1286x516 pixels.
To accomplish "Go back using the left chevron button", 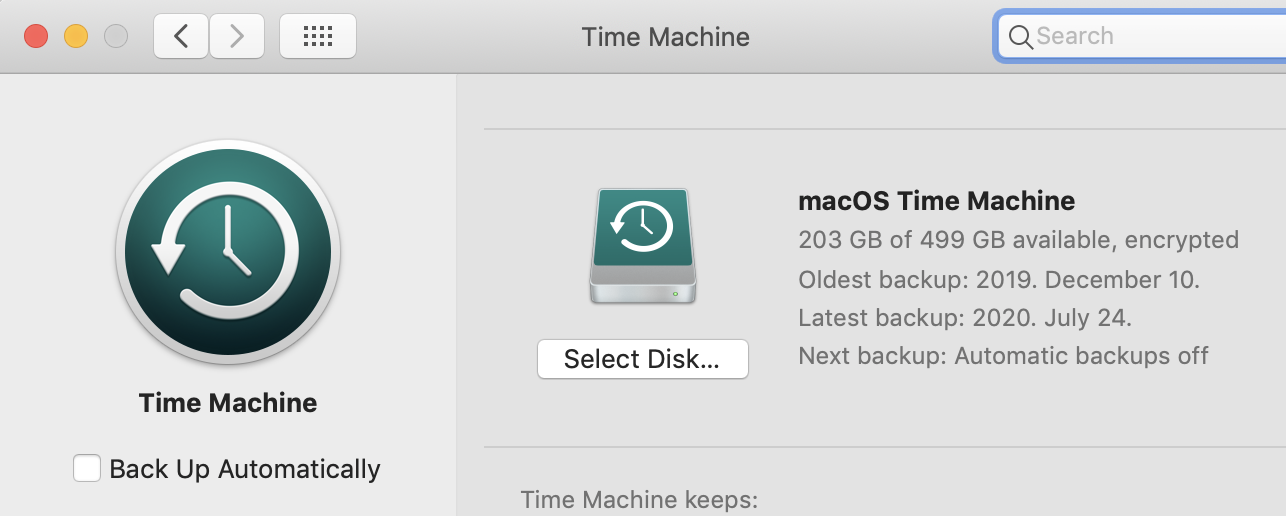I will point(181,36).
